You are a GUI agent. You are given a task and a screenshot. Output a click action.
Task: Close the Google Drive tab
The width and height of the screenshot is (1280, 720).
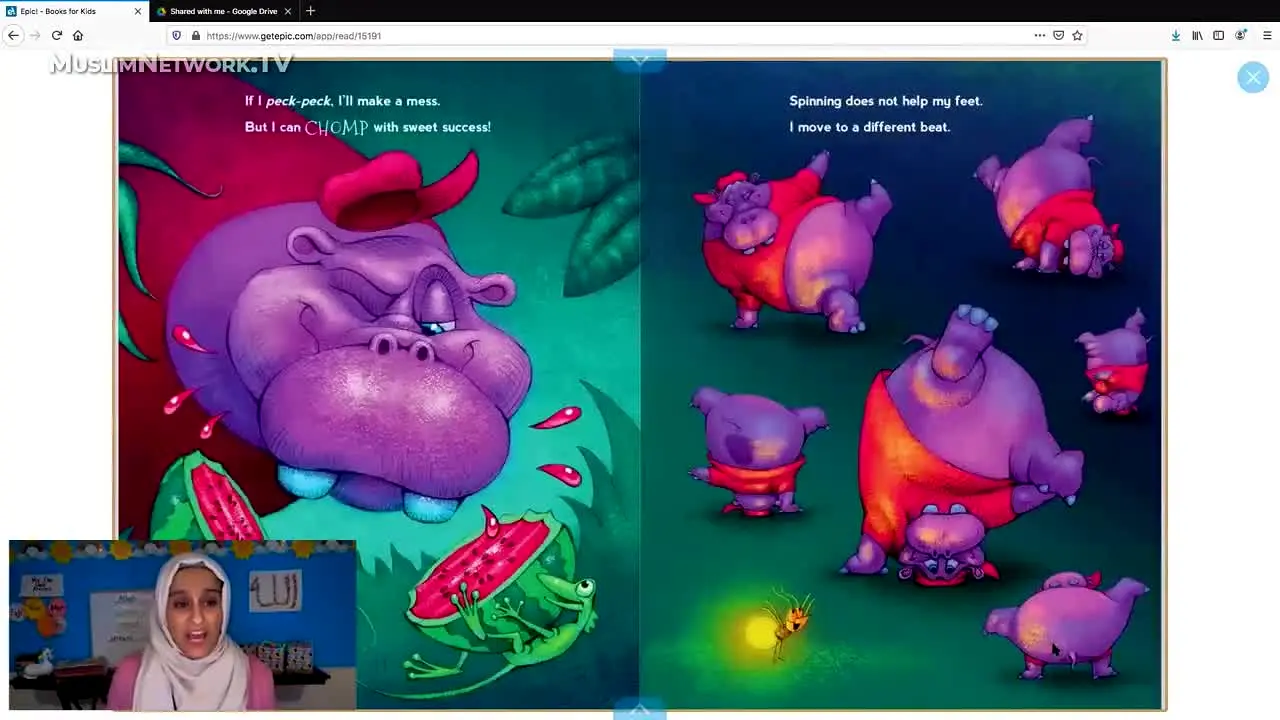[x=288, y=11]
